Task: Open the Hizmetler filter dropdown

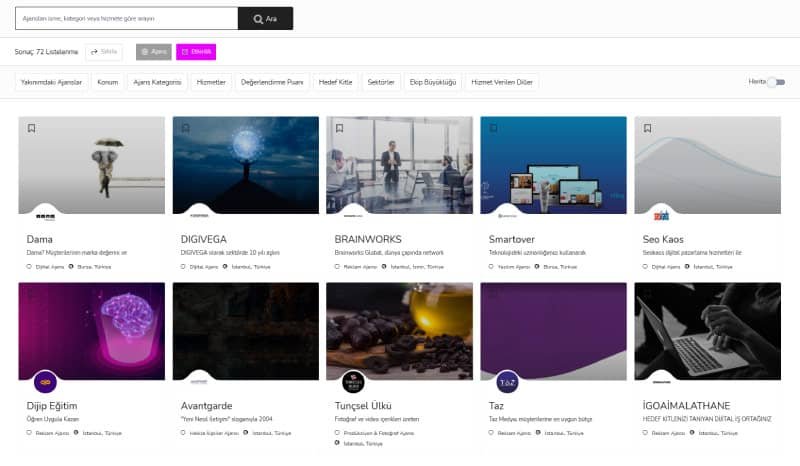Action: 211,82
